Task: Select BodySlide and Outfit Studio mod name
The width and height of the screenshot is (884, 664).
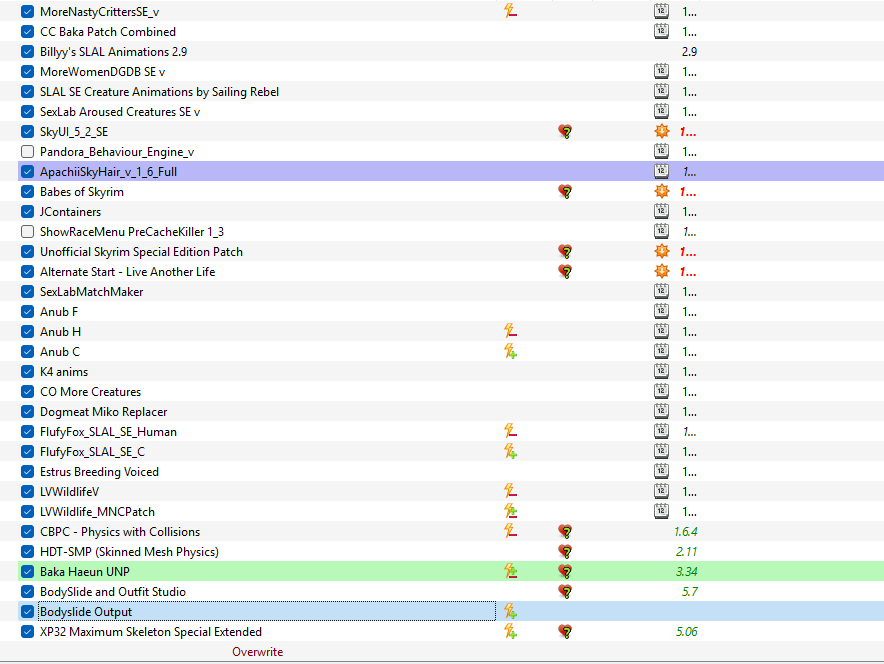Action: (x=113, y=592)
